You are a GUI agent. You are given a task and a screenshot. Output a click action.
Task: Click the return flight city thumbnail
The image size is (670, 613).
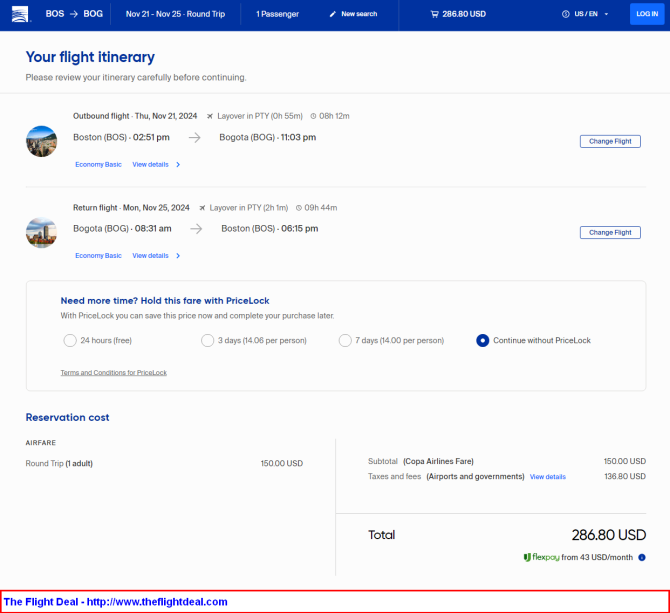(x=41, y=232)
